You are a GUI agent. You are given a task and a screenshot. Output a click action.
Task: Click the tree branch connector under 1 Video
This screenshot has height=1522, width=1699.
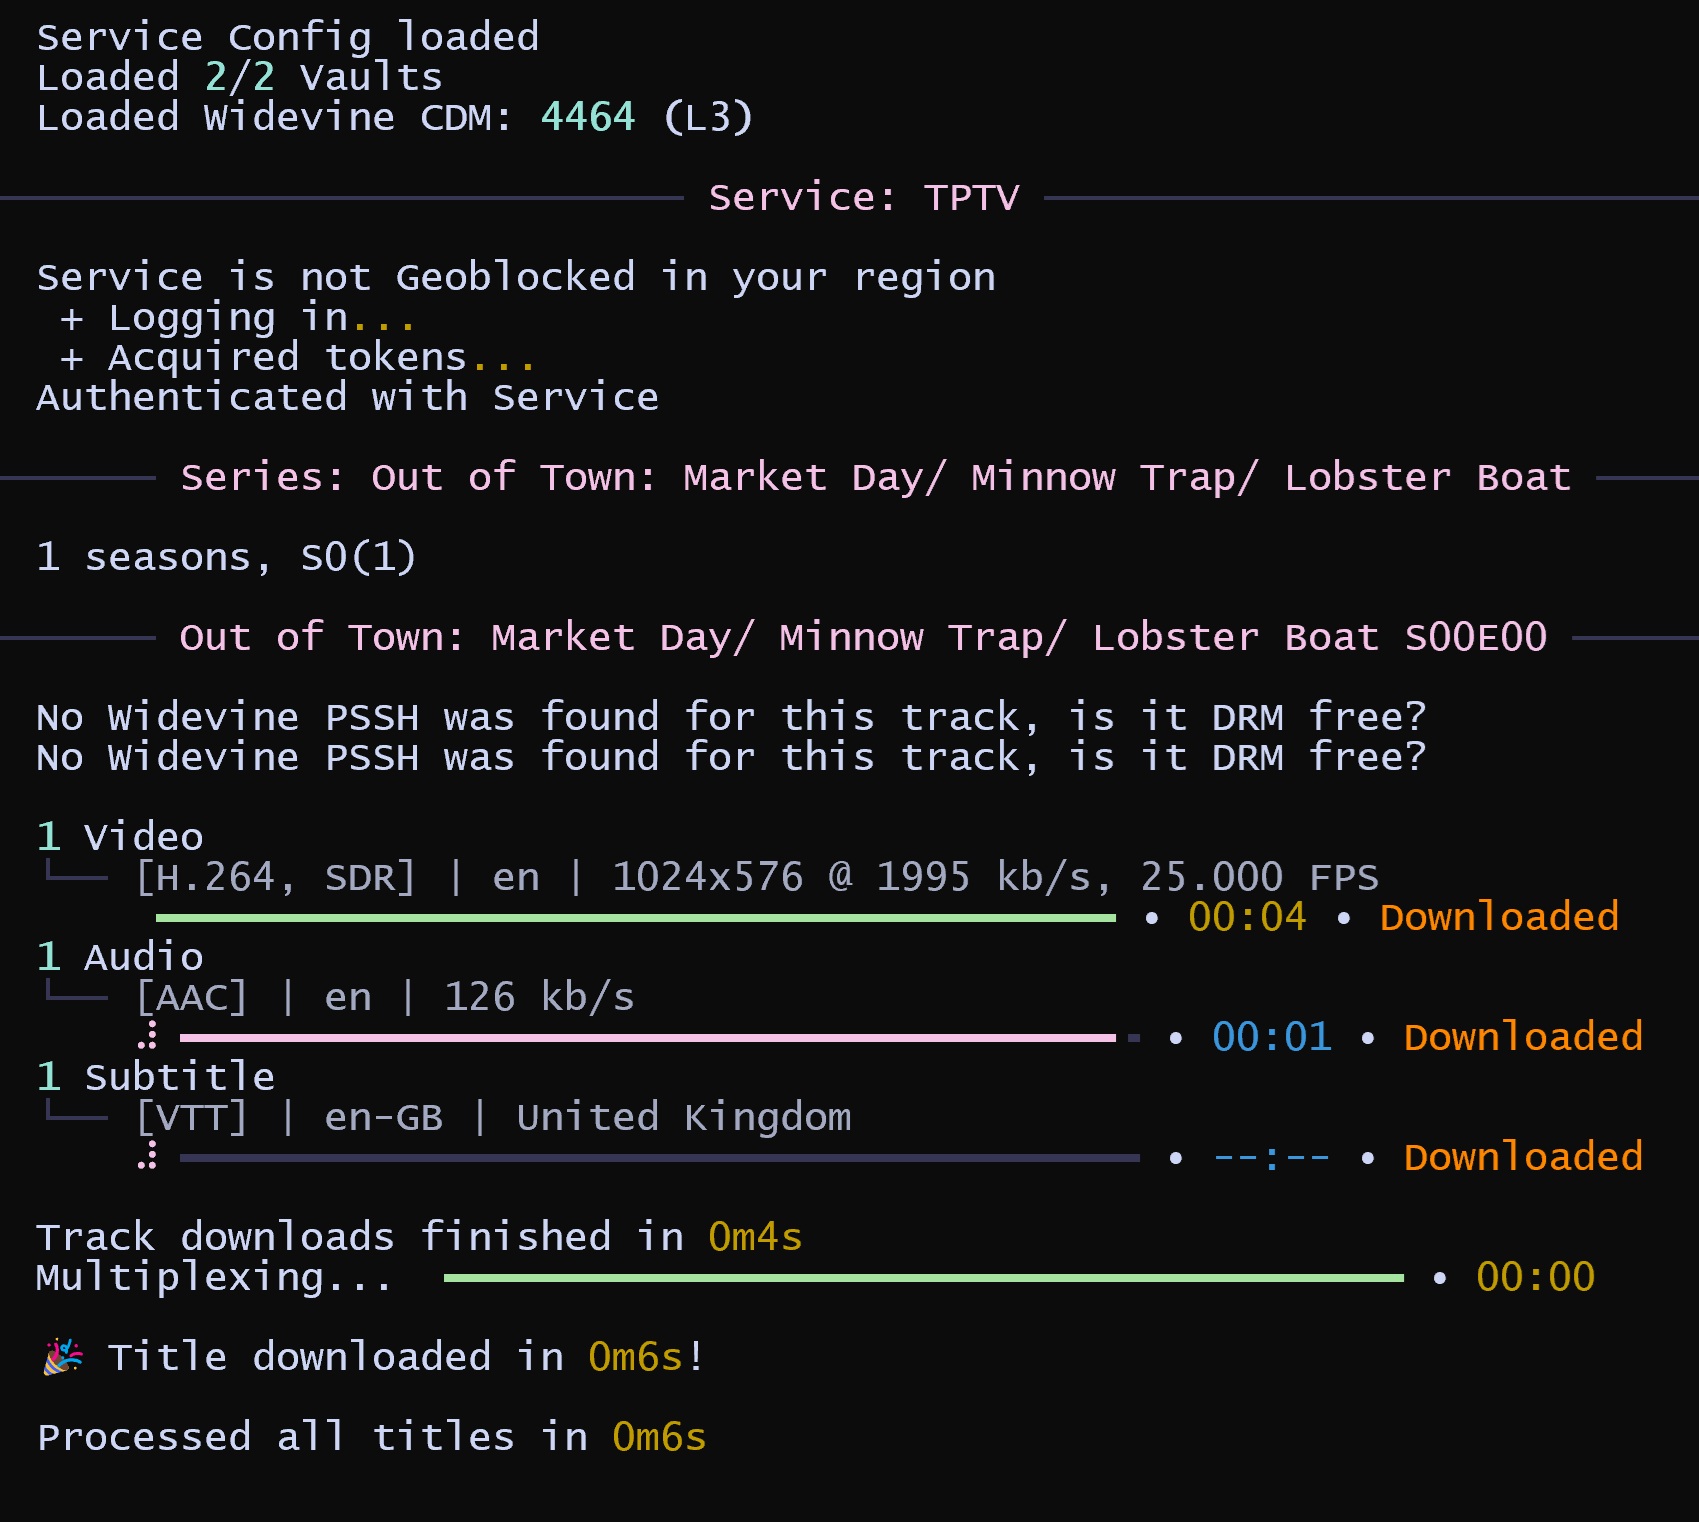(x=76, y=874)
